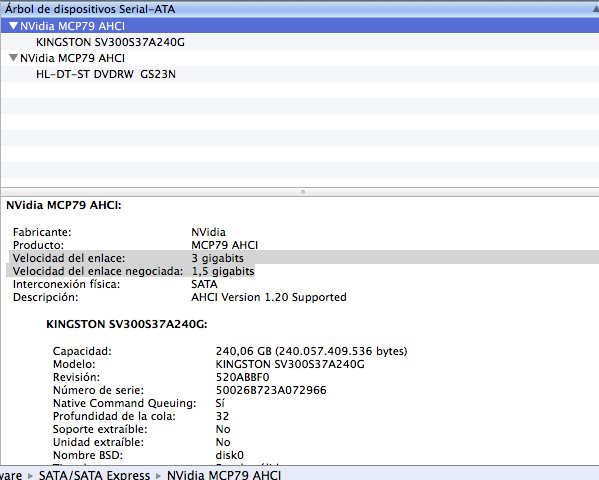The width and height of the screenshot is (599, 480).
Task: Select the NVidia MCP79 AHCI row above HL-DT-ST DVDRW
Action: click(300, 58)
